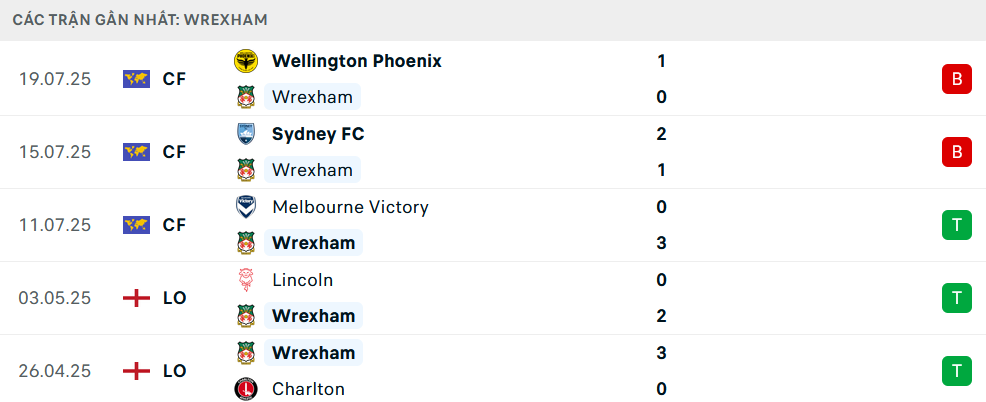Click the England flag icon for 26.04.25
This screenshot has height=402, width=986.
[136, 371]
